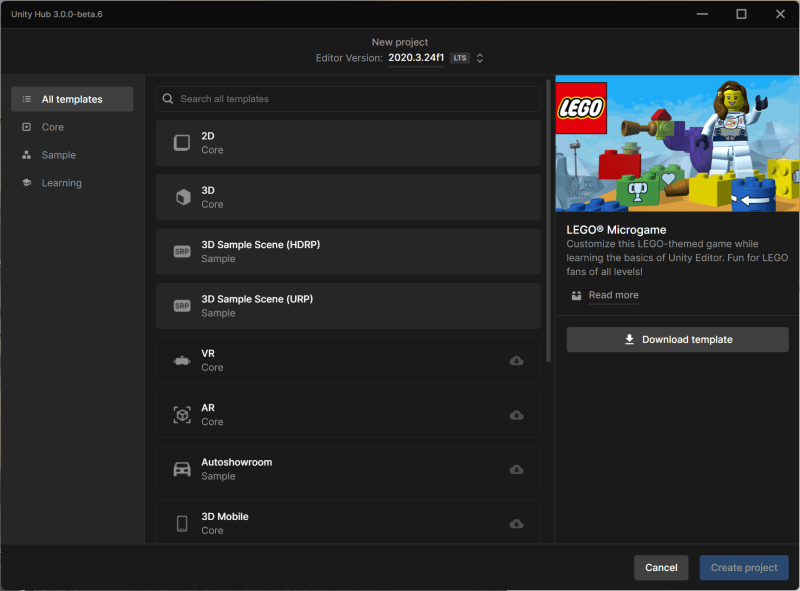Click the Create project button
This screenshot has height=591, width=800.
pos(744,568)
